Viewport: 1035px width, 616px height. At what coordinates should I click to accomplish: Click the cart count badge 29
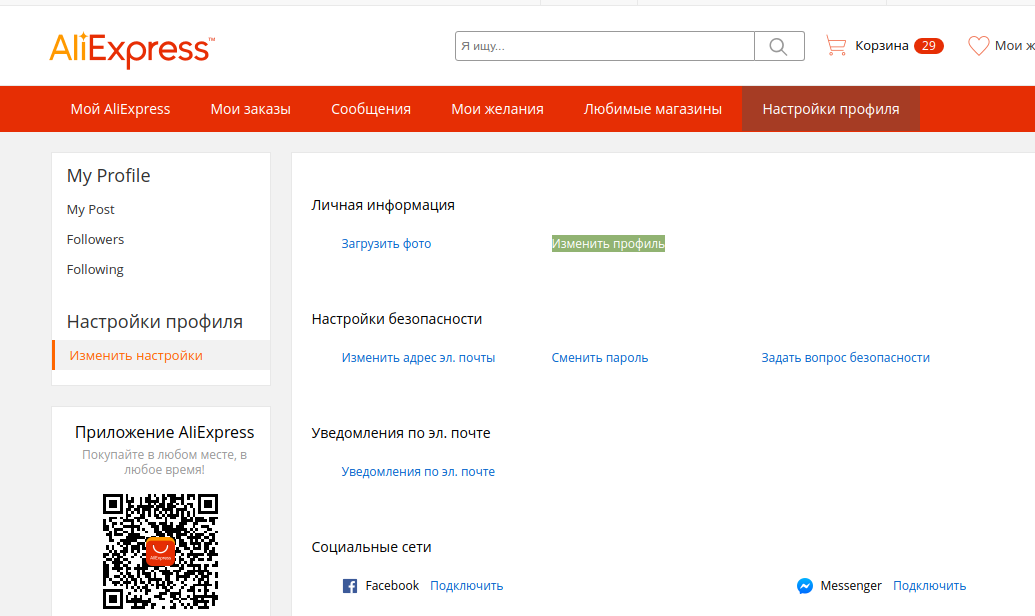pos(929,46)
